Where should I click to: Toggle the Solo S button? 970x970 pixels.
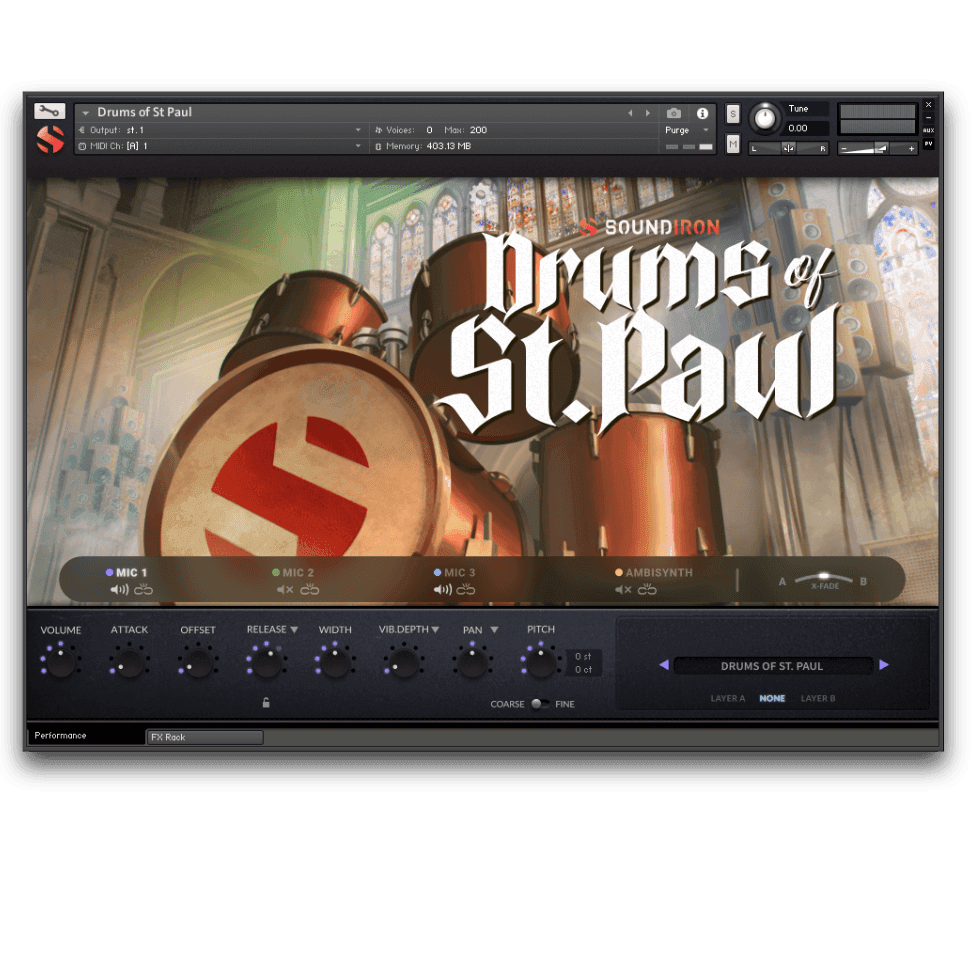(733, 114)
